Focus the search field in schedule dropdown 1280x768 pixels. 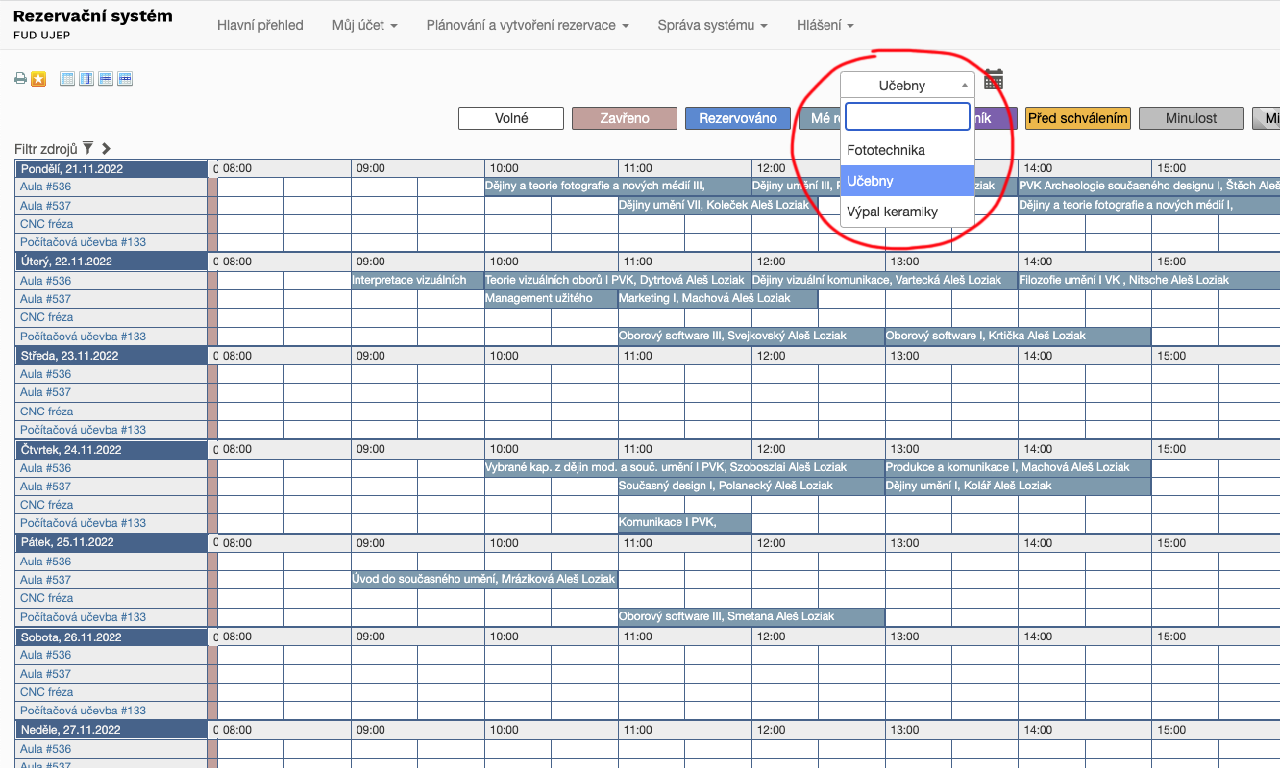tap(907, 117)
